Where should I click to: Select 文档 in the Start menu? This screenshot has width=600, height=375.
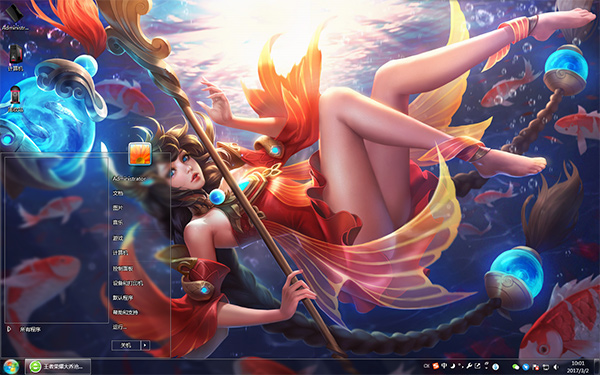coord(118,193)
